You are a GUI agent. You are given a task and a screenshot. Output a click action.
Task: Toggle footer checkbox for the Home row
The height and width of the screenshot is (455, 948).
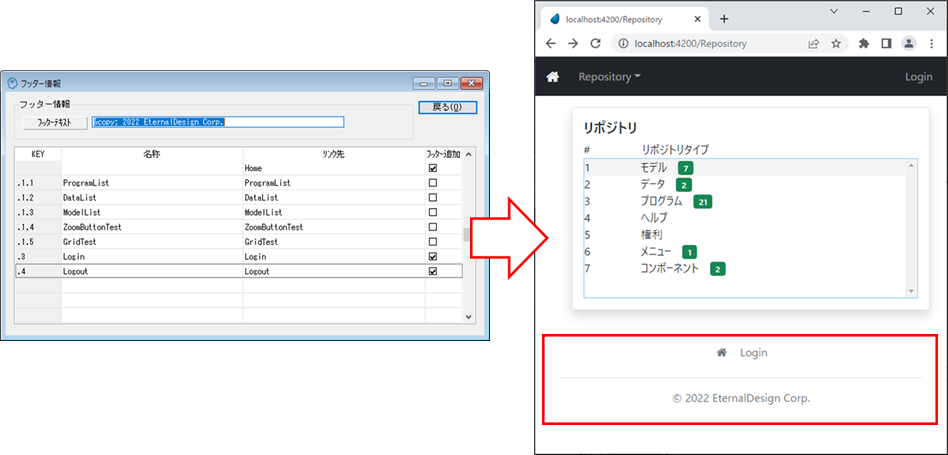point(432,169)
